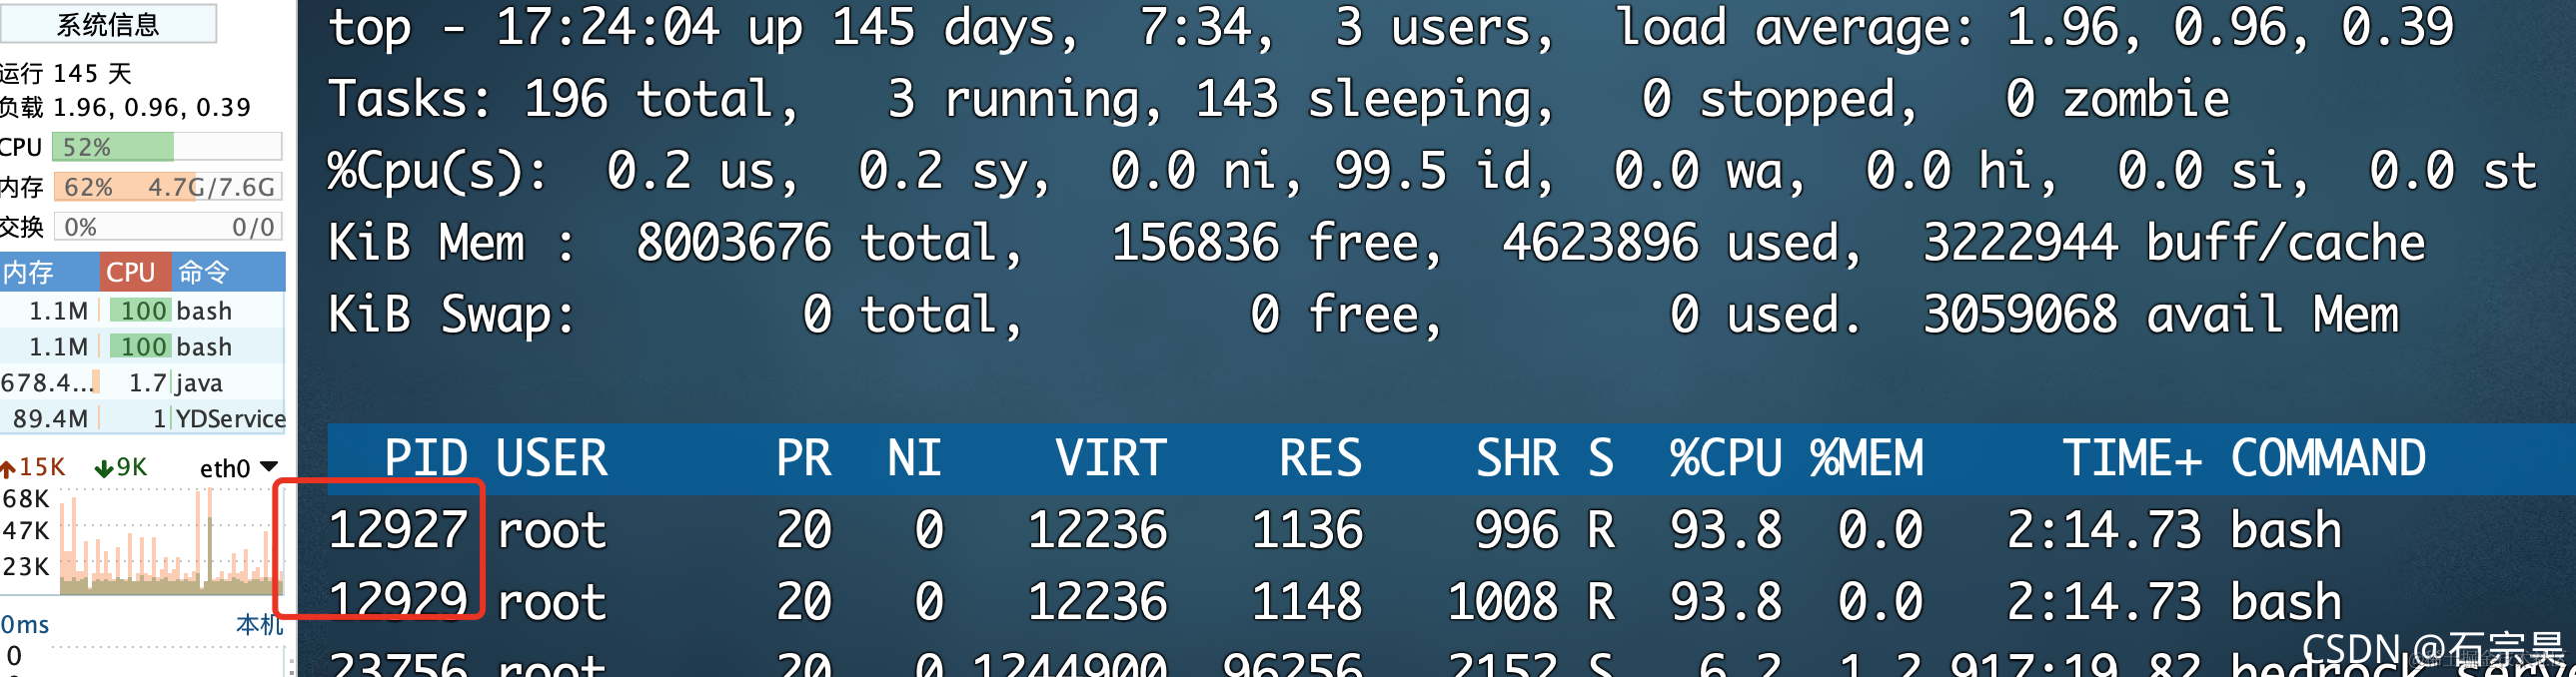Click the TIME+ column header in terminal
The image size is (2576, 677).
2132,459
